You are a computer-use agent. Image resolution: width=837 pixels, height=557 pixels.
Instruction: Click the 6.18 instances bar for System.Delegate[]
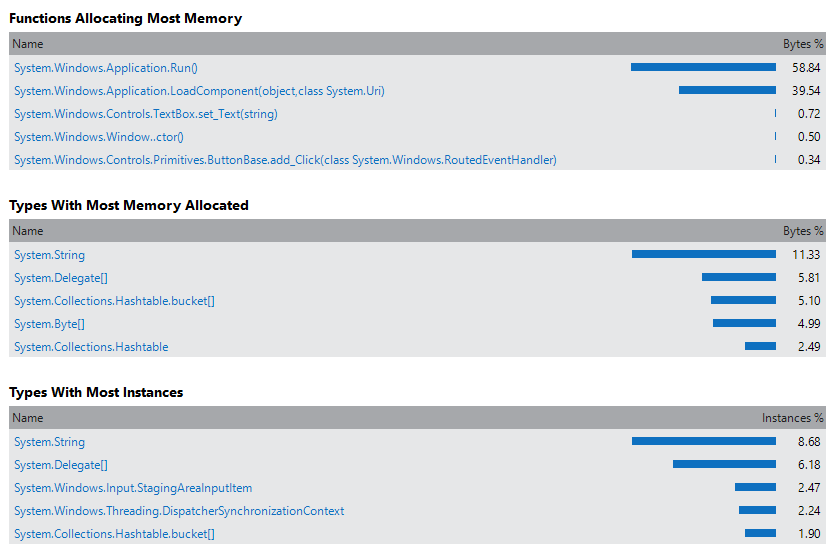(724, 465)
